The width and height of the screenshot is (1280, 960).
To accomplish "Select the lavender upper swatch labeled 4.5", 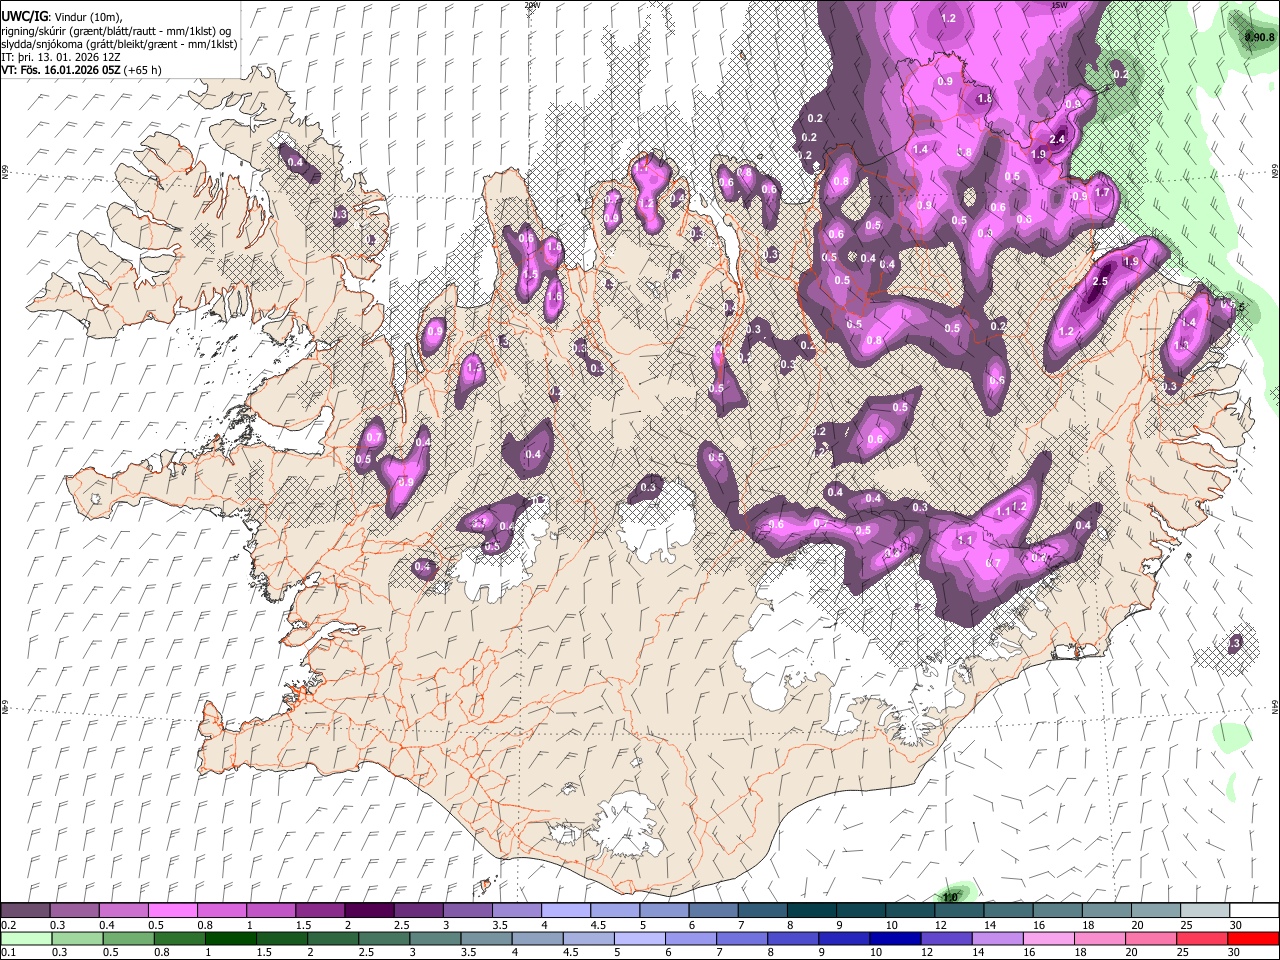I will [614, 911].
